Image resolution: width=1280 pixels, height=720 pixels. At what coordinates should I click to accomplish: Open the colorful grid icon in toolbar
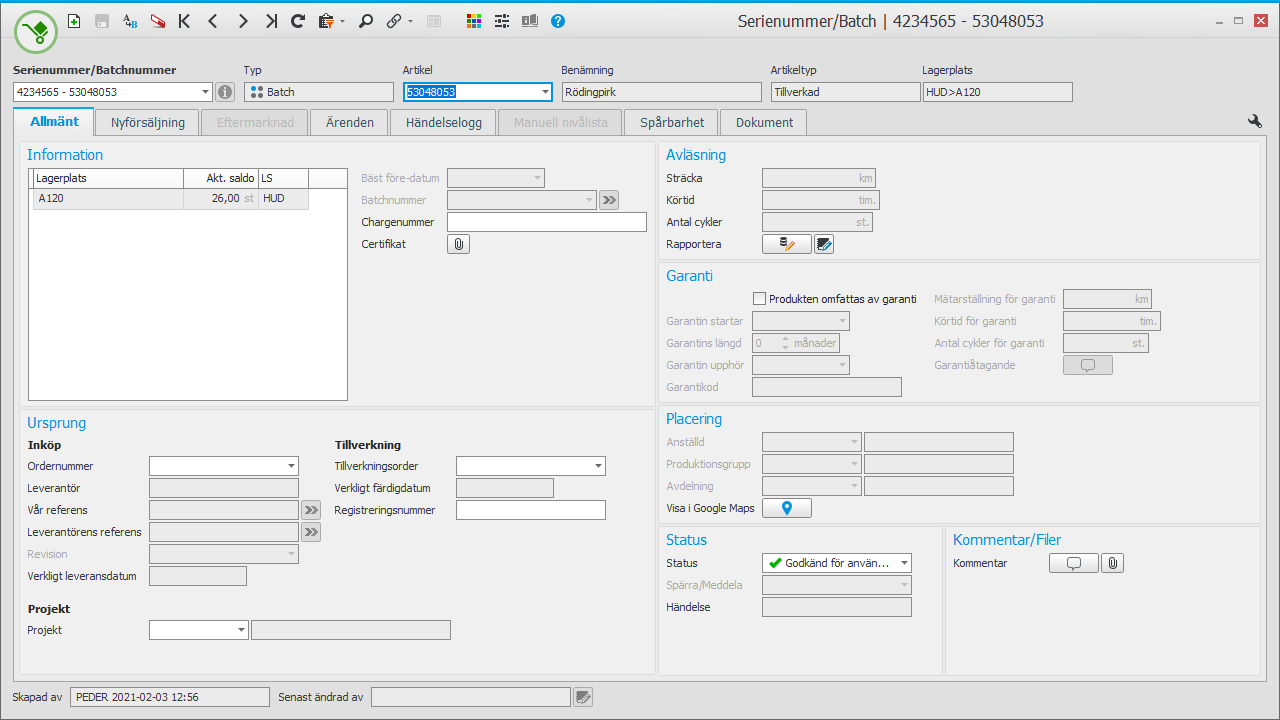click(x=474, y=21)
